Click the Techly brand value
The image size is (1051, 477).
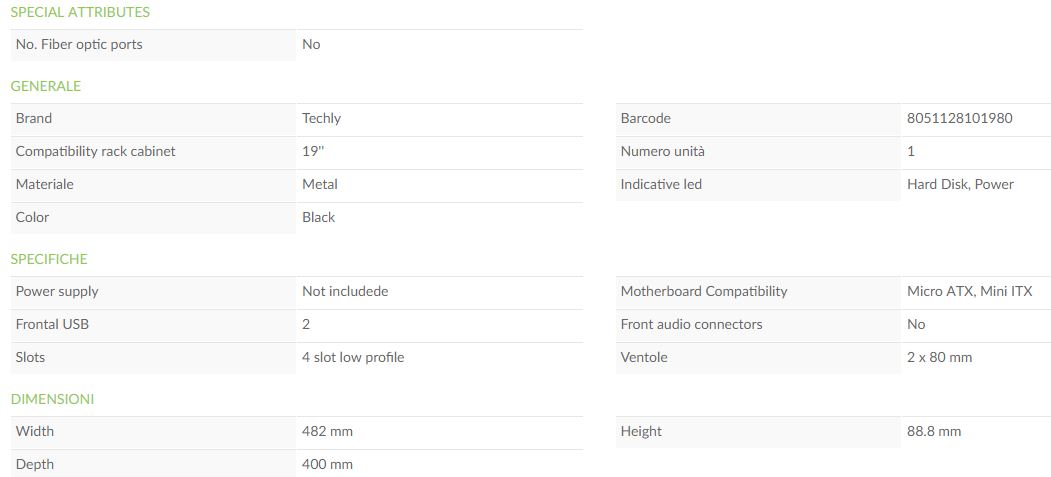(x=321, y=118)
